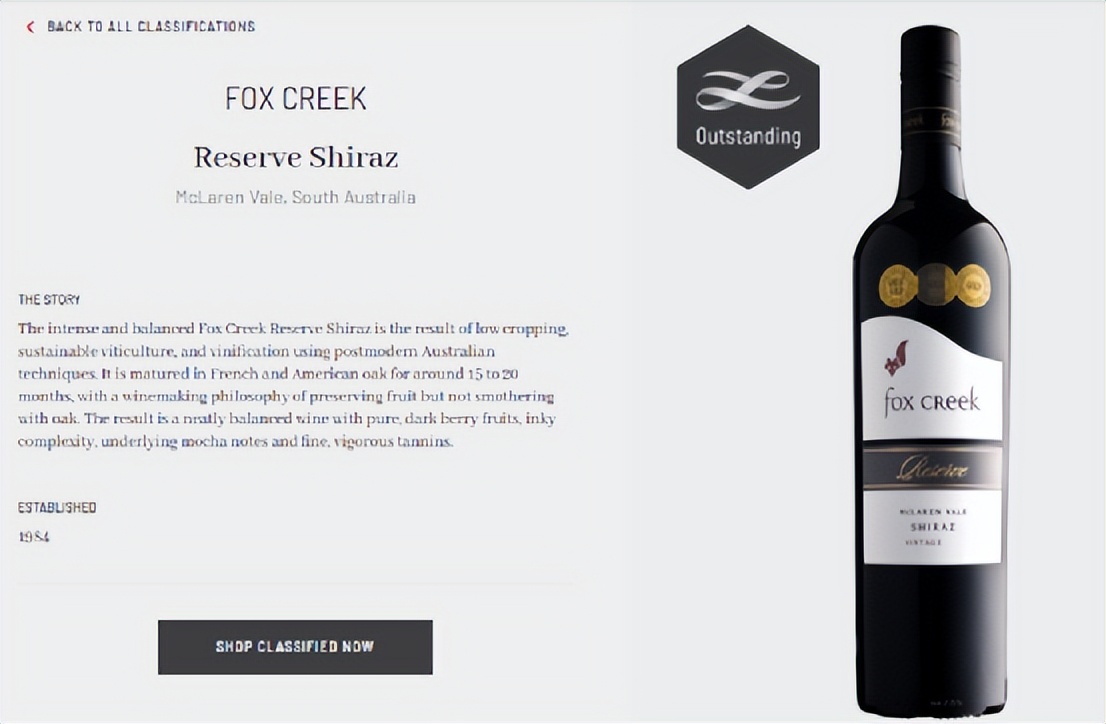Click the FOX CREEK winery heading

click(296, 99)
